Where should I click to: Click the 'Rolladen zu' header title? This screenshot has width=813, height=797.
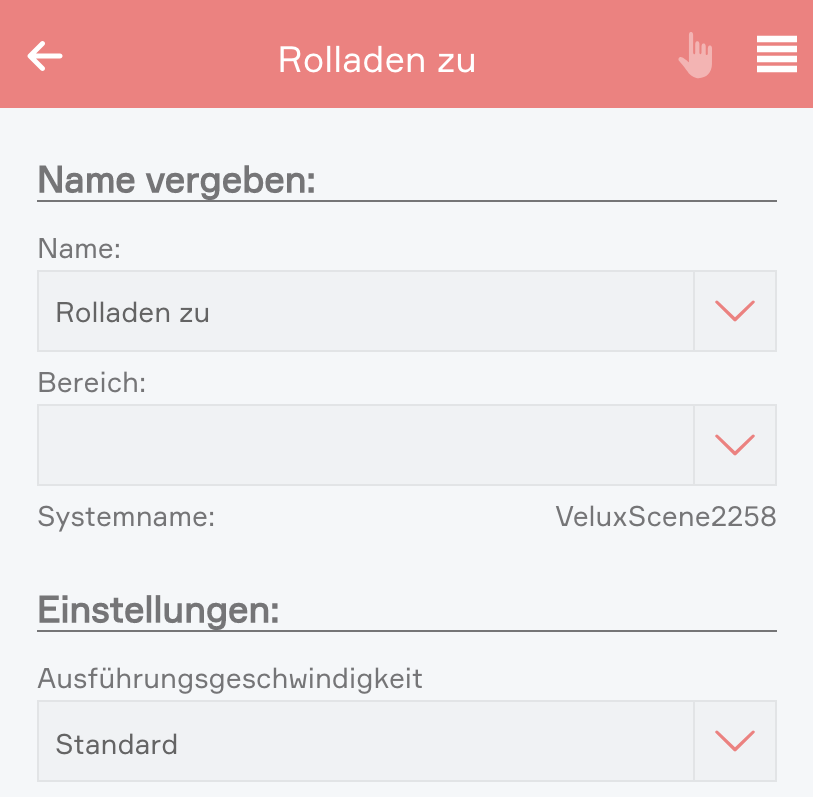(x=377, y=60)
